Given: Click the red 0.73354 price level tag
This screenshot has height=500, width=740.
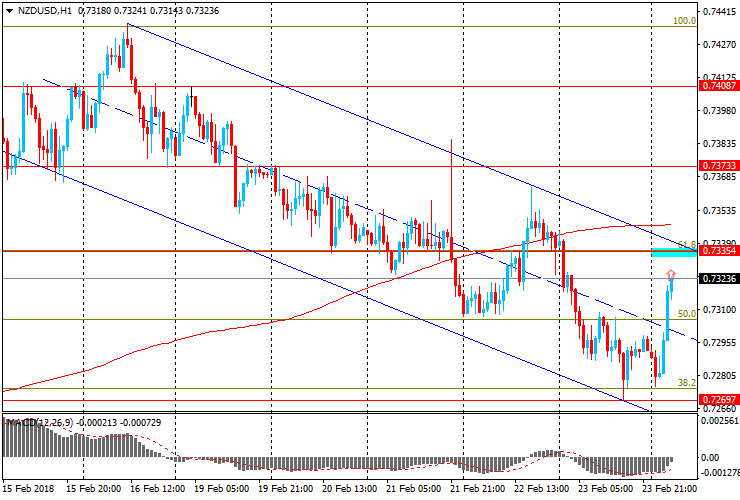Looking at the screenshot, I should pyautogui.click(x=719, y=251).
